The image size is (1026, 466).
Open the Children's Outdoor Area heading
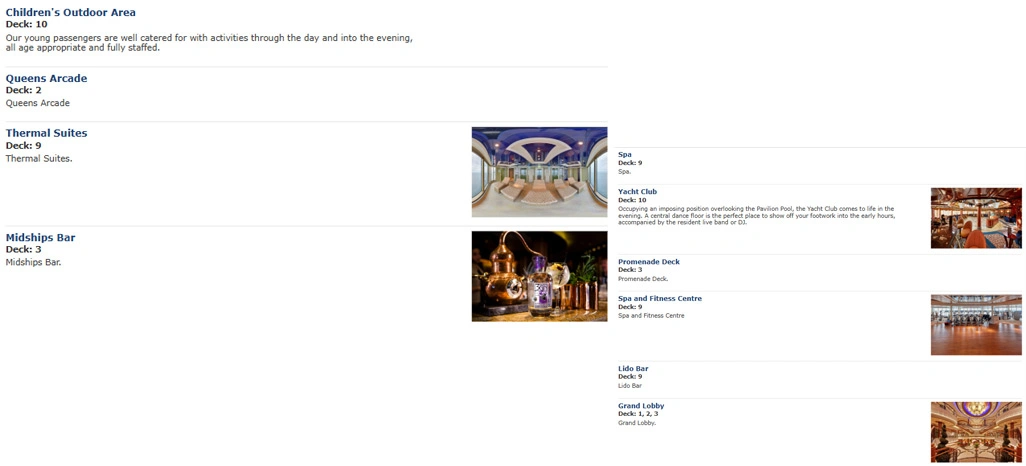(x=71, y=12)
